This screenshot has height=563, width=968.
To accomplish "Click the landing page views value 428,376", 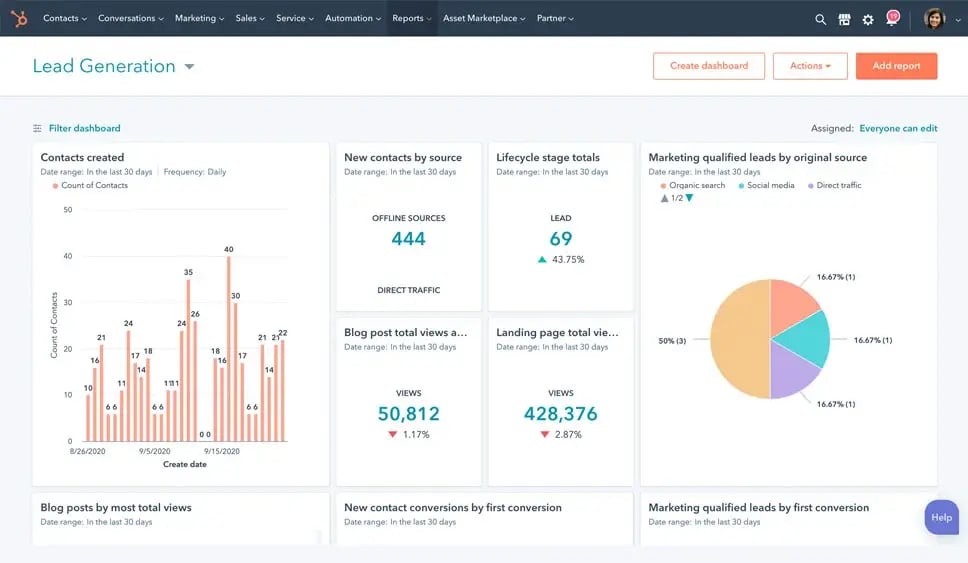I will [x=561, y=414].
